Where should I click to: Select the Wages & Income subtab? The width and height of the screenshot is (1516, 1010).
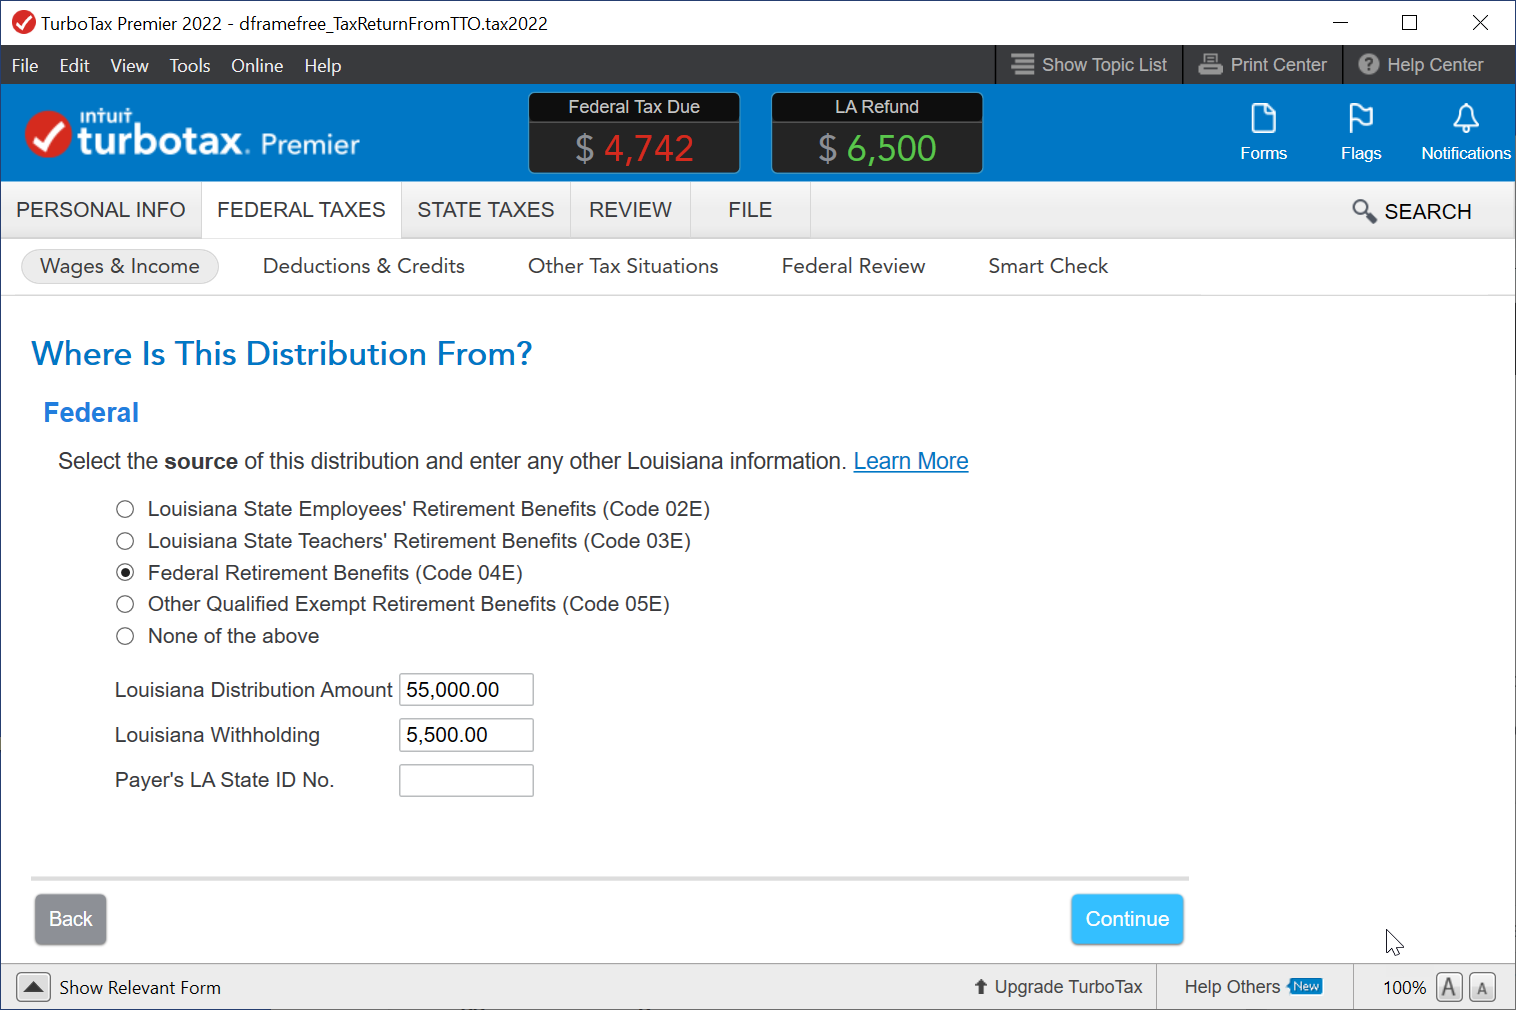pos(120,266)
